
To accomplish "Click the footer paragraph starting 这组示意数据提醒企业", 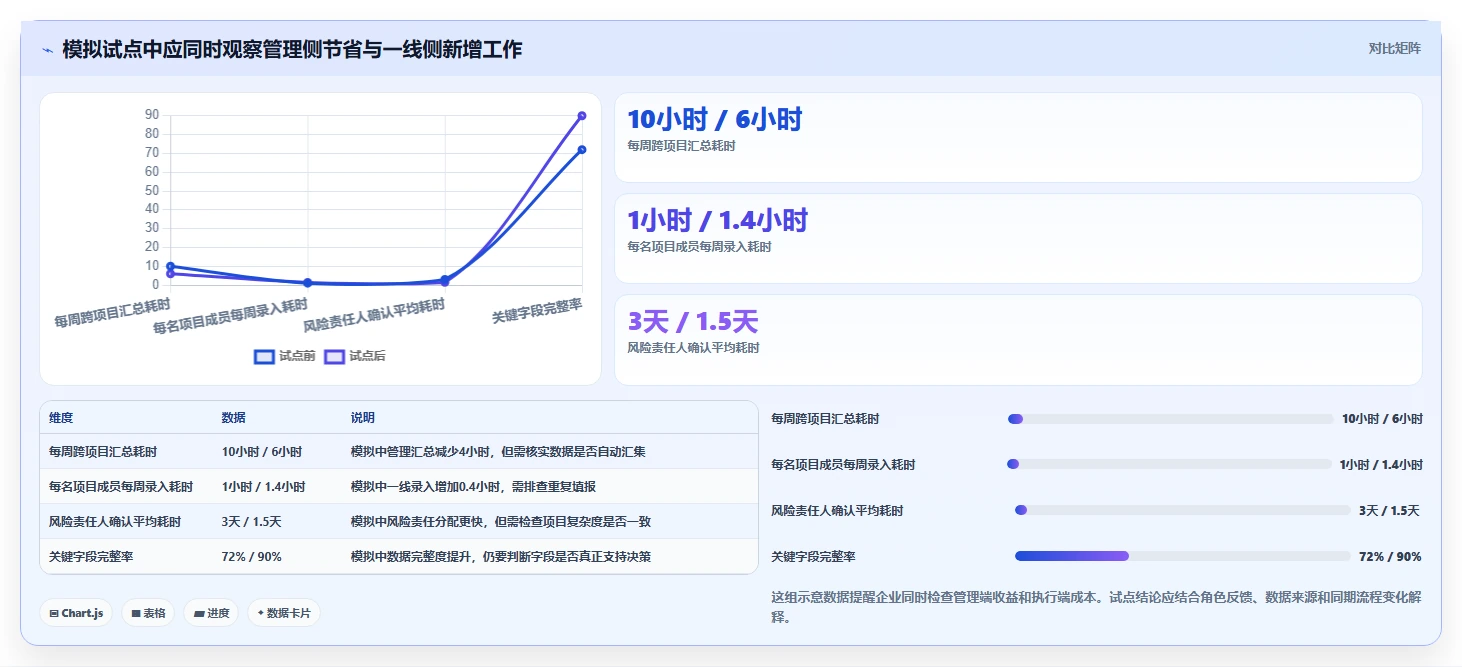I will pyautogui.click(x=1096, y=607).
